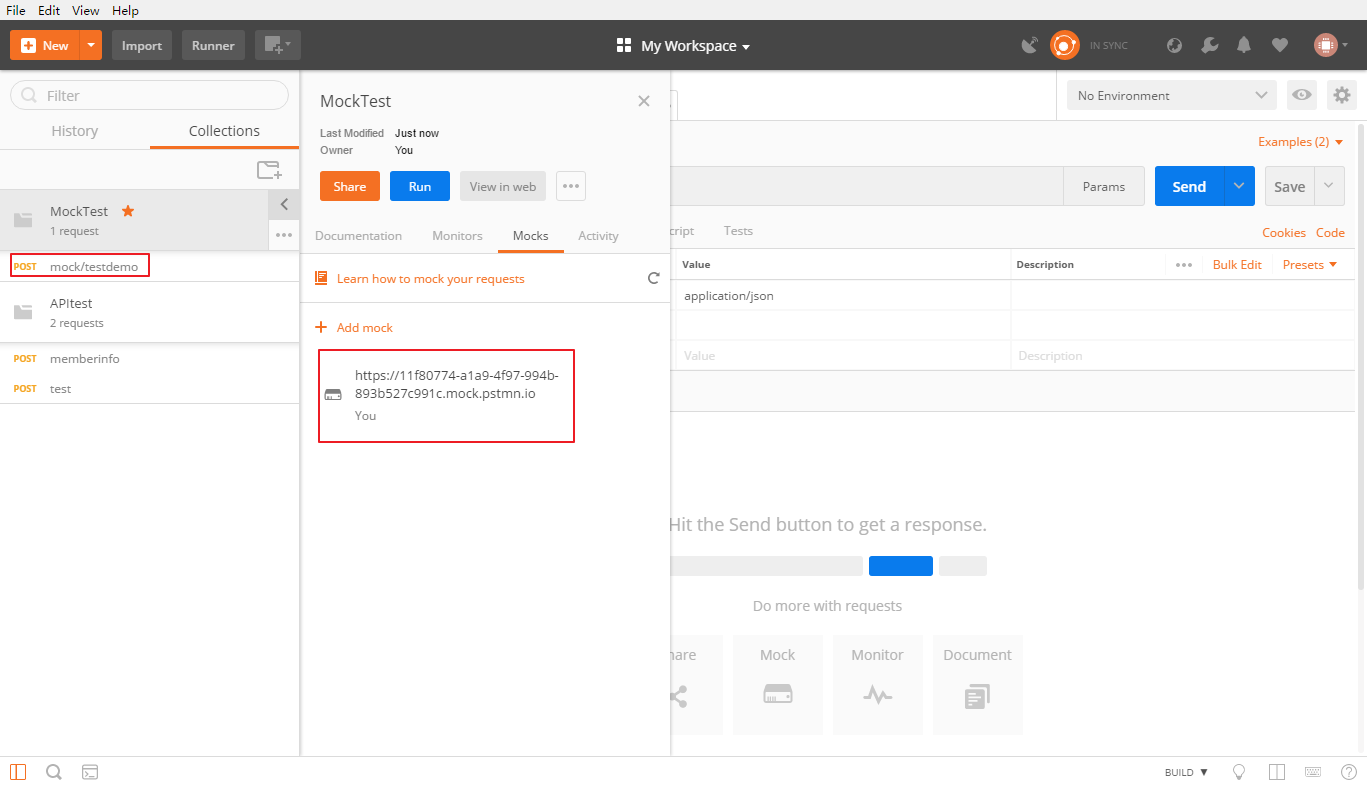Select the APItest collection
This screenshot has height=787, width=1367.
tap(150, 312)
